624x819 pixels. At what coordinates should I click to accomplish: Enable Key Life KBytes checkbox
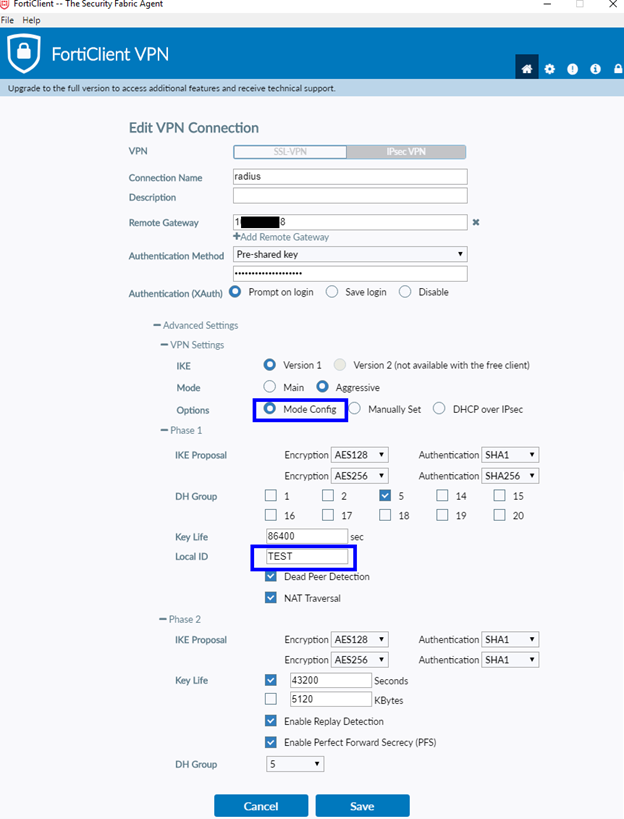click(270, 699)
